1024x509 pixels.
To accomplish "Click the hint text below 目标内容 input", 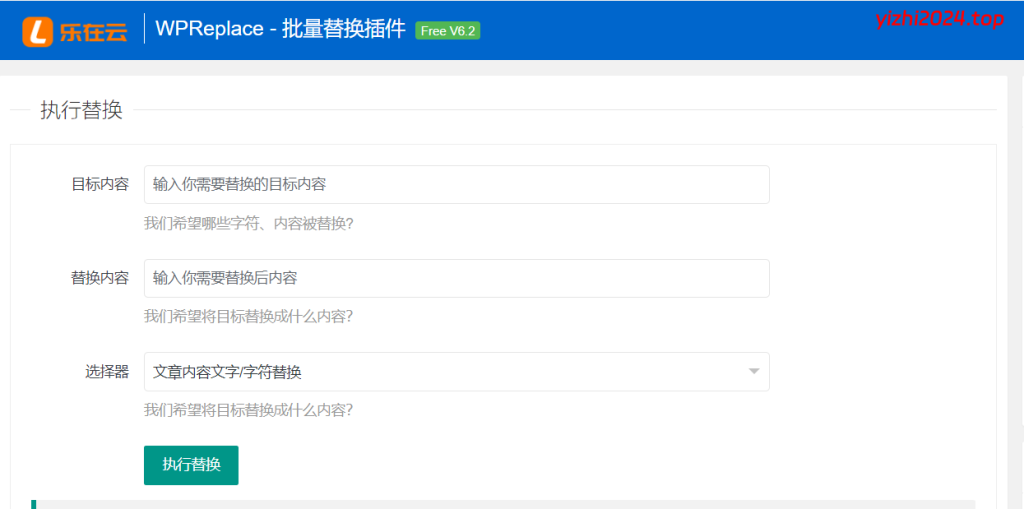I will 248,223.
